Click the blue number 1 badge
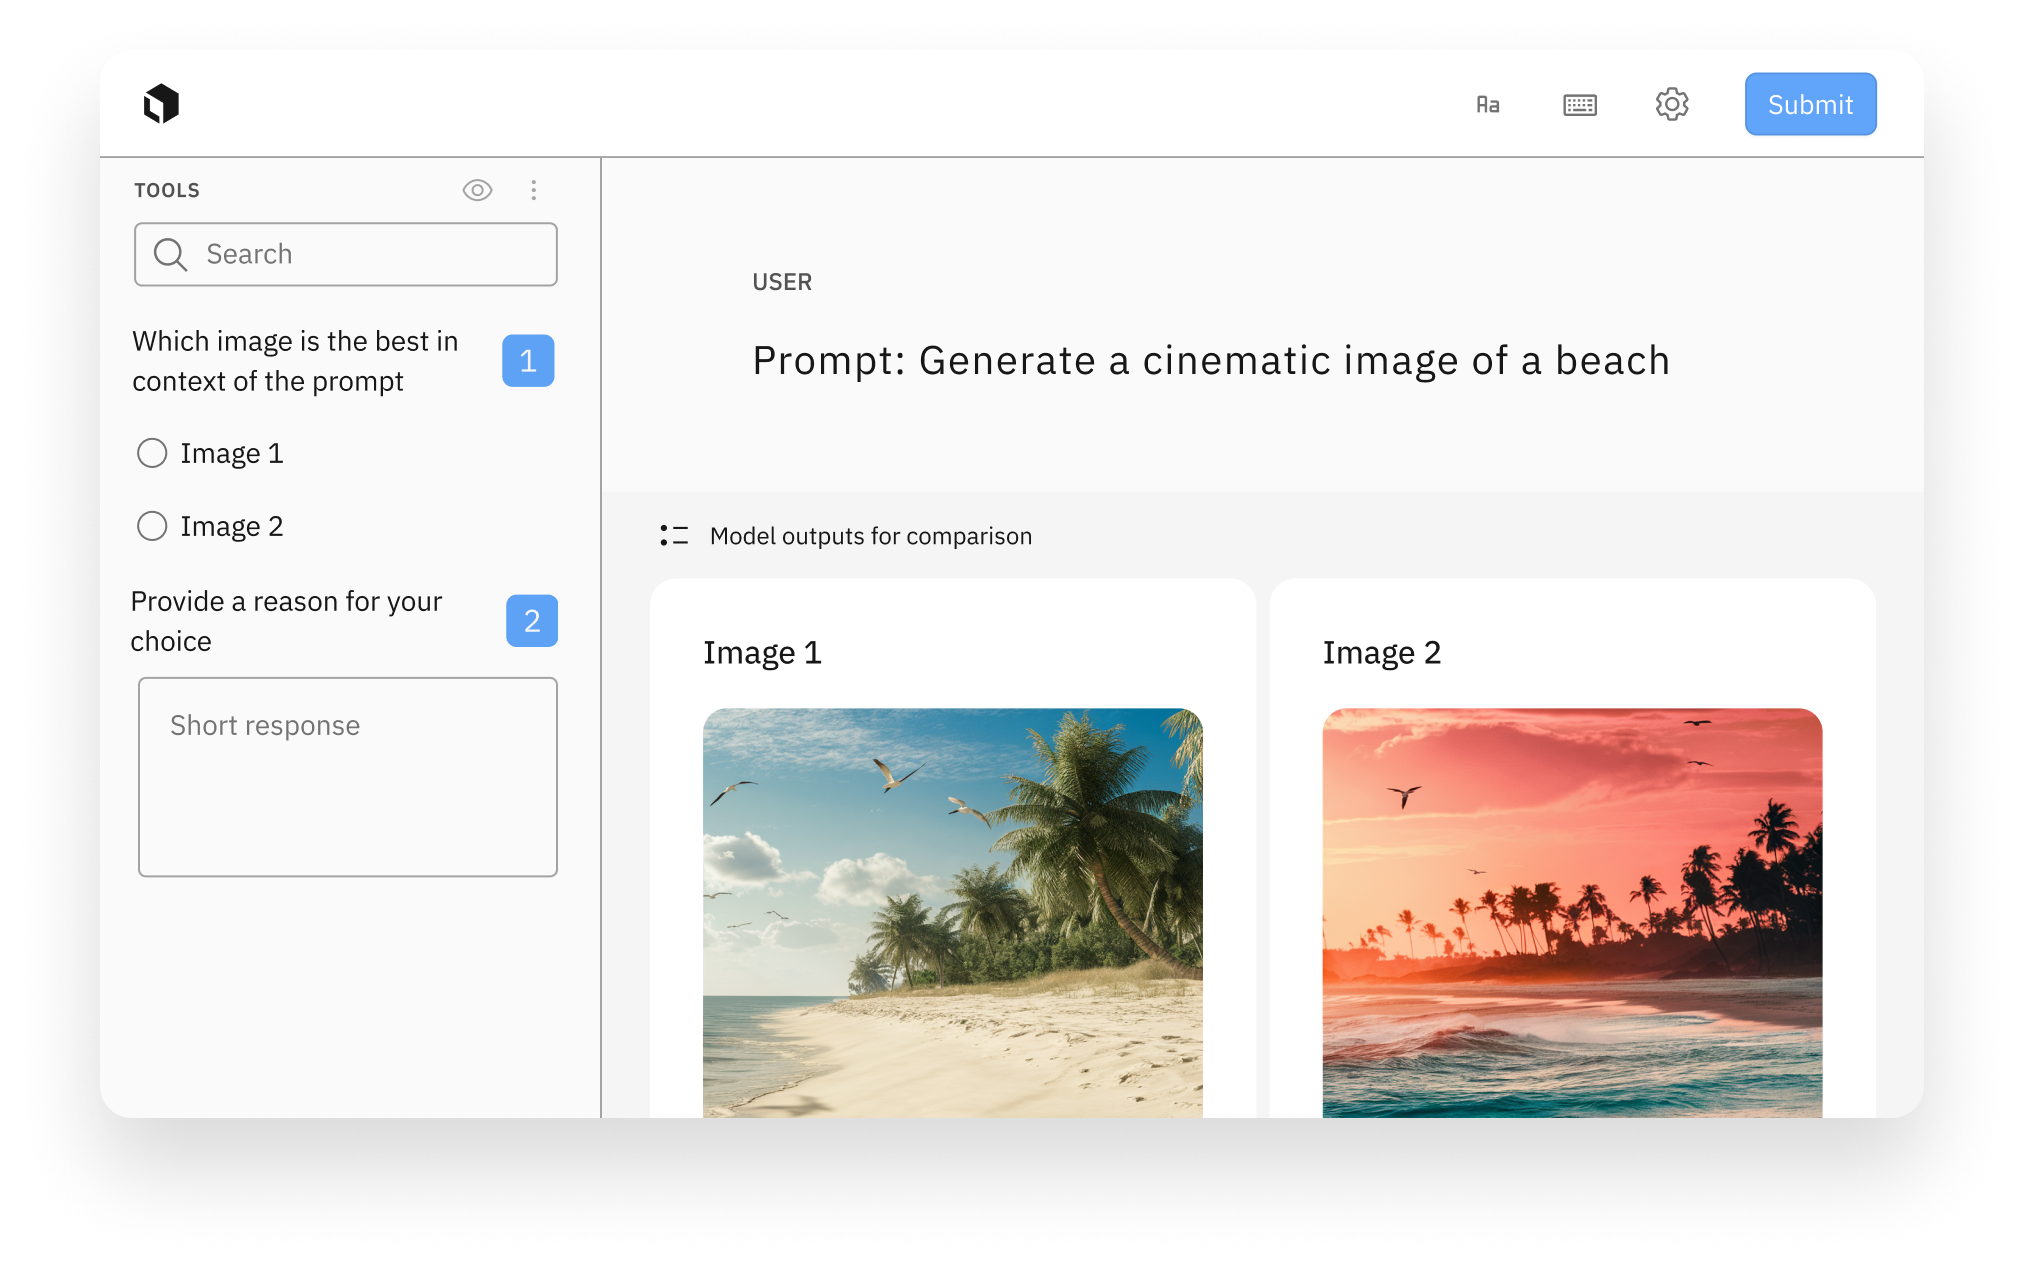The width and height of the screenshot is (2024, 1268). 528,361
